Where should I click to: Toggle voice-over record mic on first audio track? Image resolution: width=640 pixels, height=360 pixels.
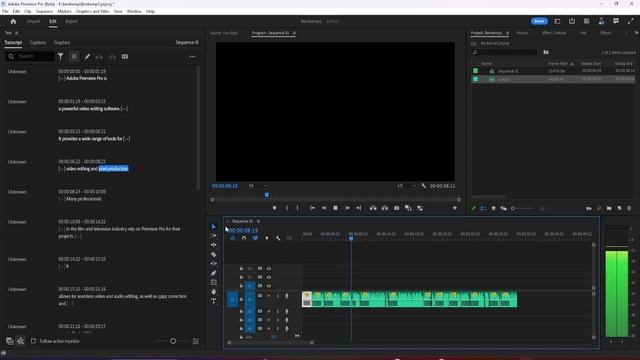click(x=287, y=296)
